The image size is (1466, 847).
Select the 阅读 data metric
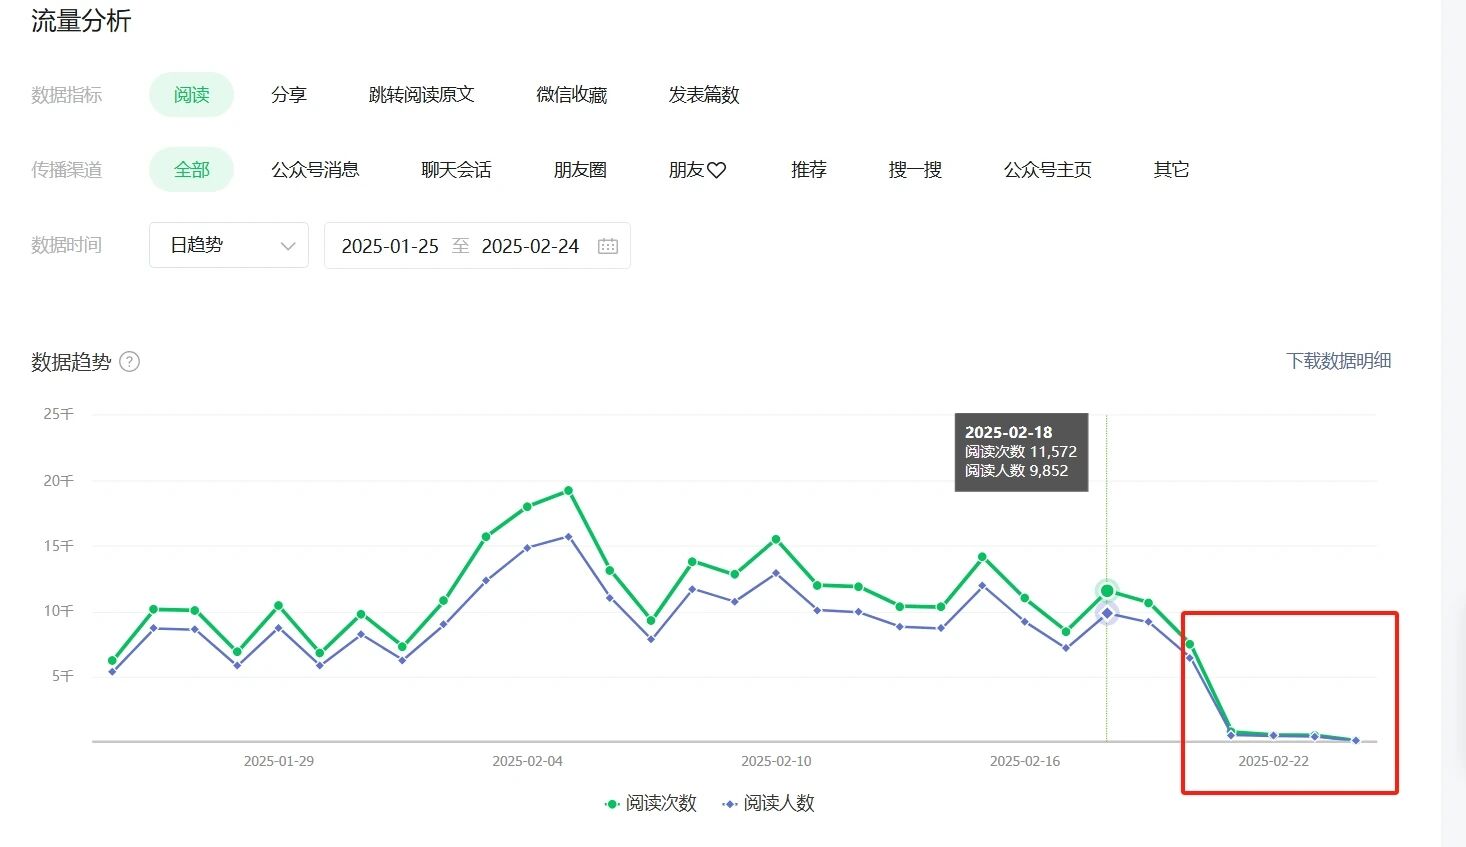click(191, 95)
